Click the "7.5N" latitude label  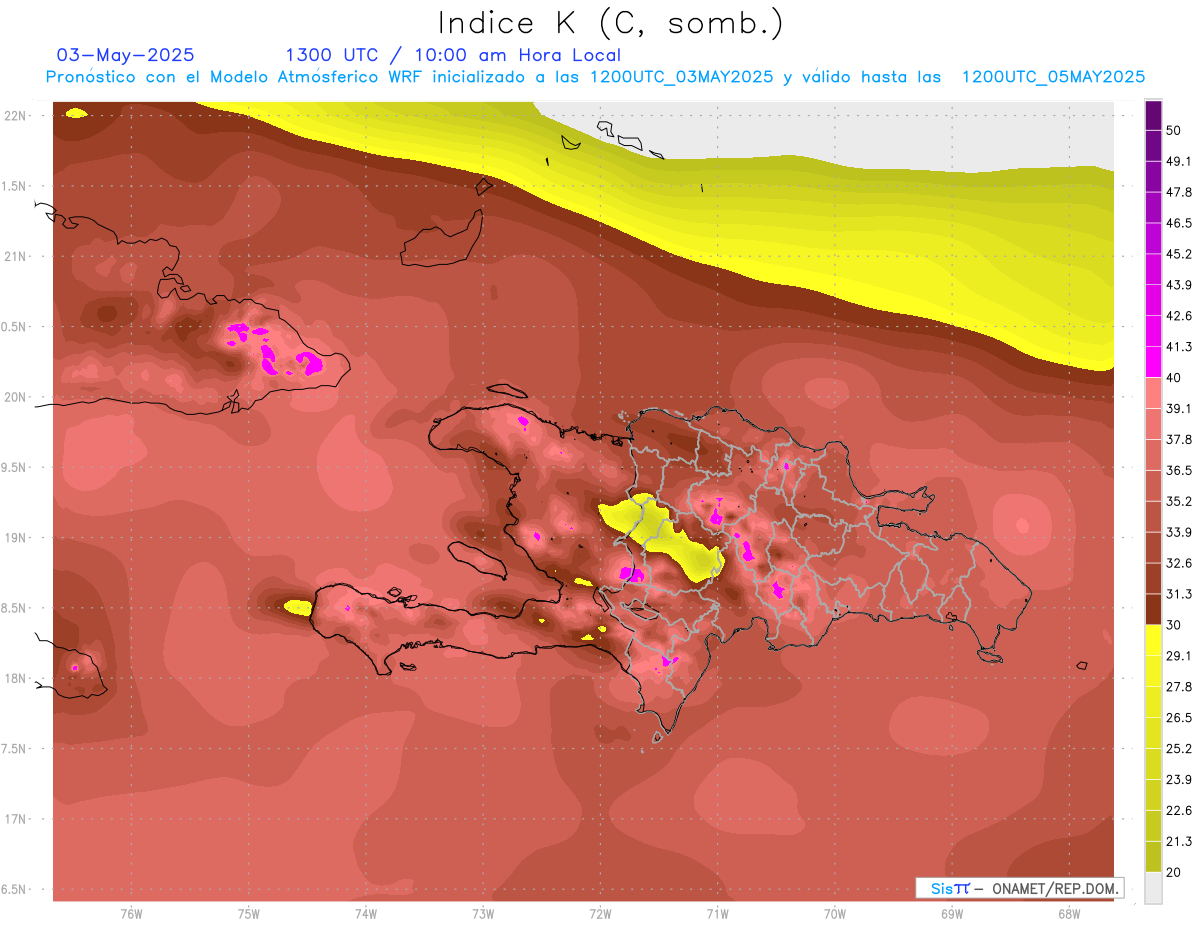coord(16,749)
